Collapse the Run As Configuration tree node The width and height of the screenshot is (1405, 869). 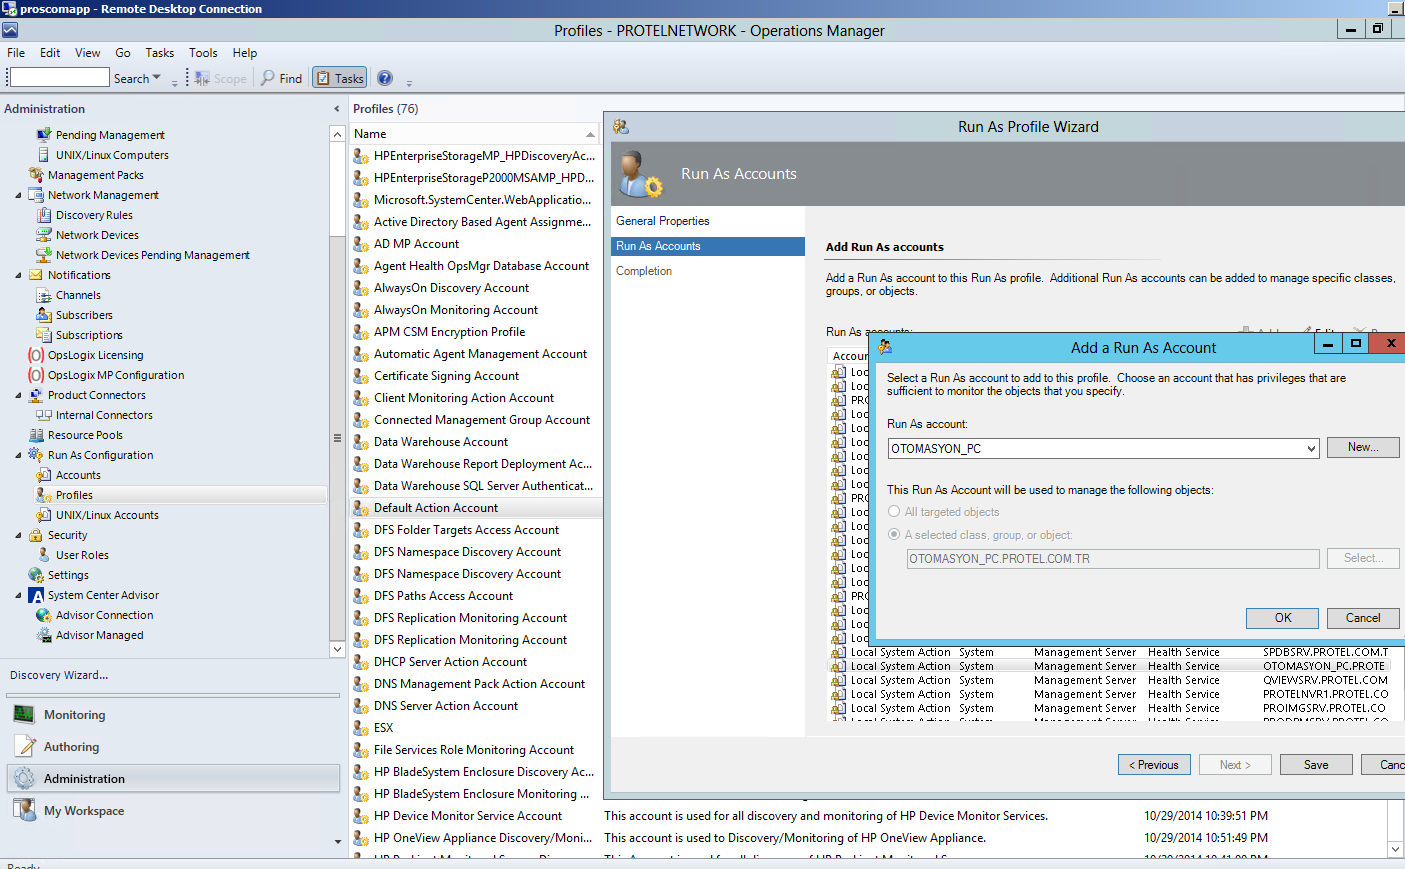point(18,456)
